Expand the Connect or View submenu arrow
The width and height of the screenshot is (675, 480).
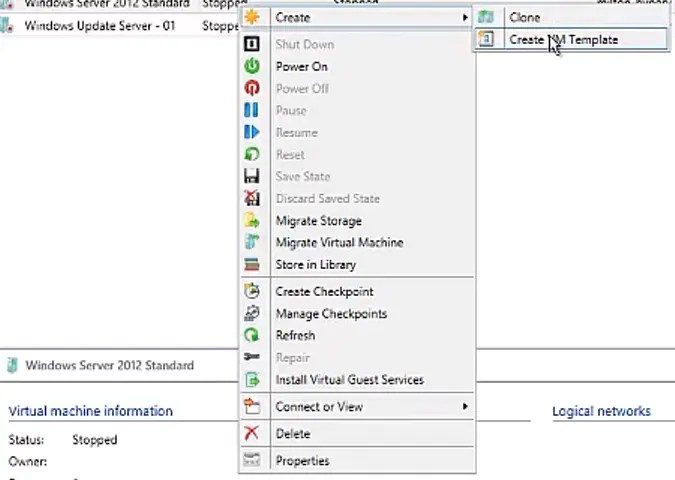(x=465, y=406)
